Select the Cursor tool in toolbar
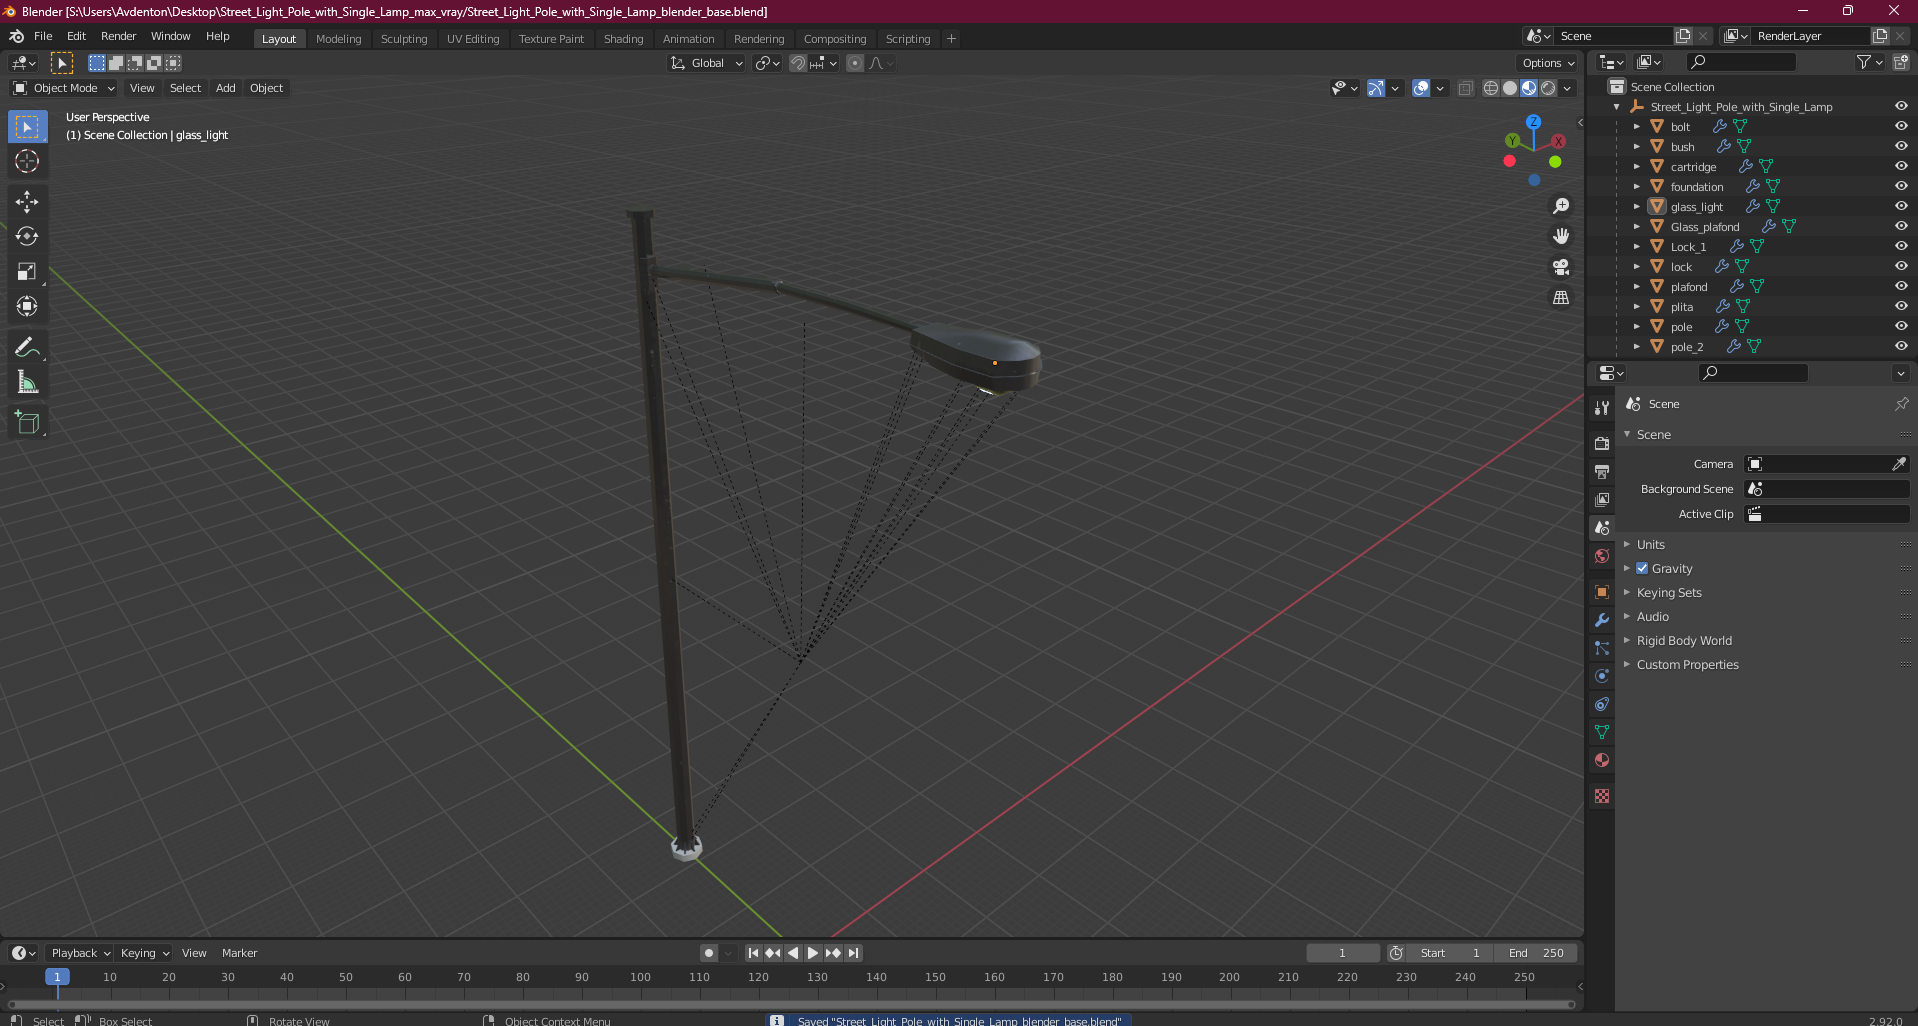Screen dimensions: 1918x1026 tap(27, 161)
